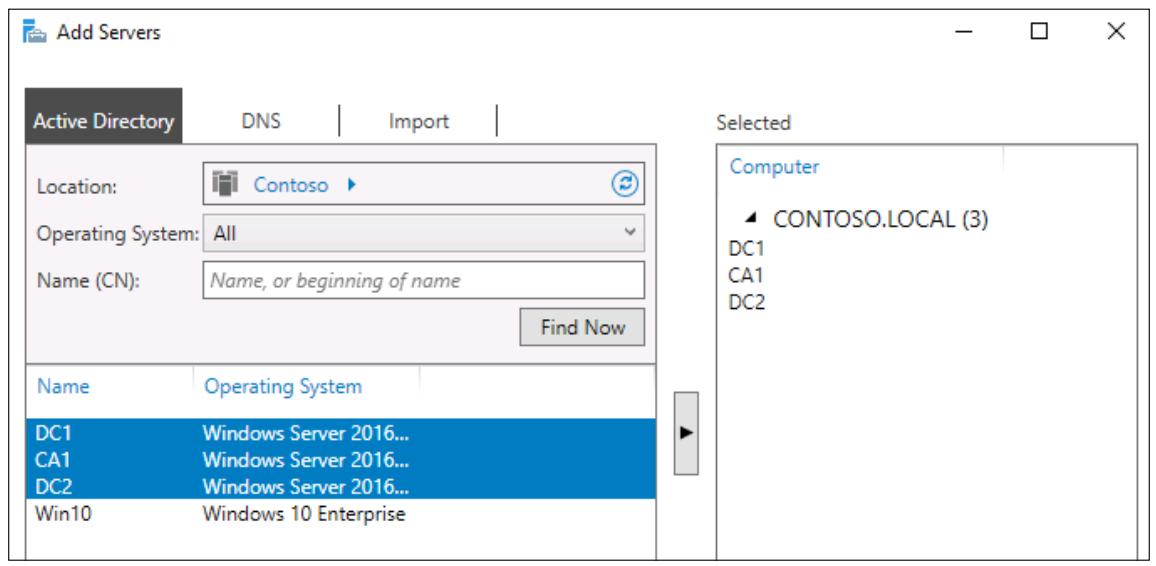Image resolution: width=1156 pixels, height=566 pixels.
Task: Select the CA1 row in search results
Action: tap(341, 460)
